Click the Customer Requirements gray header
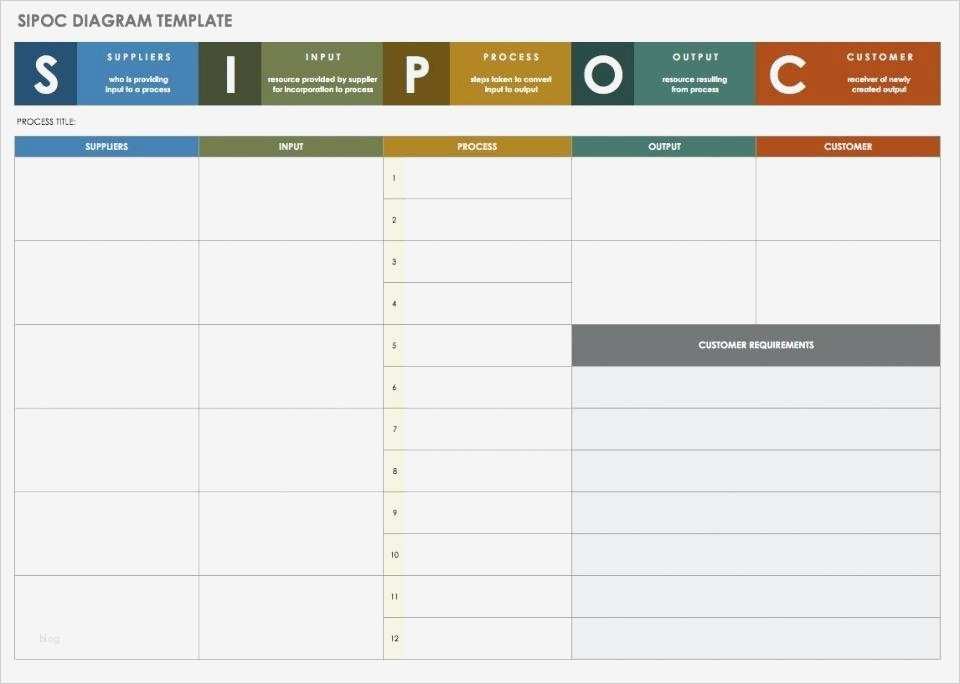This screenshot has width=960, height=684. [756, 345]
